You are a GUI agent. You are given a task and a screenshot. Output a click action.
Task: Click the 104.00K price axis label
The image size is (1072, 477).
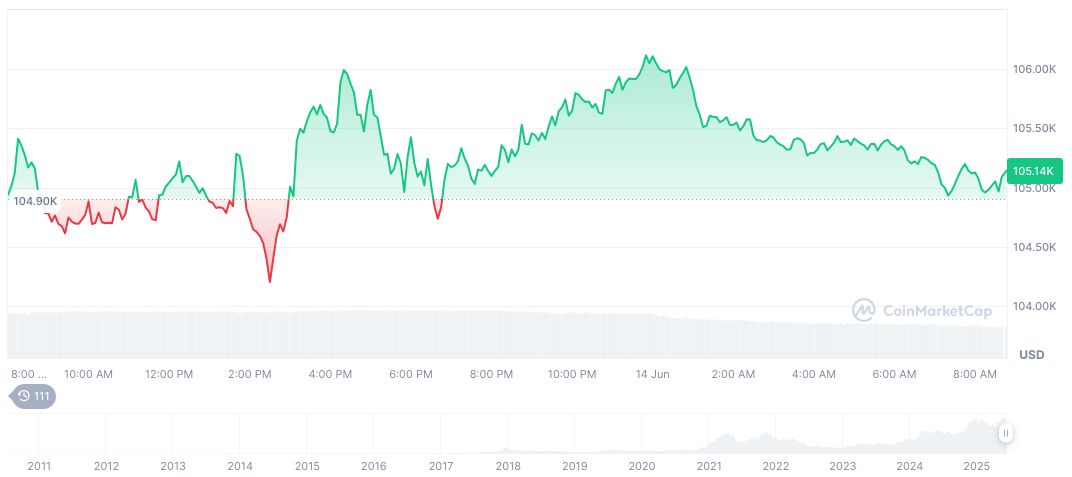click(1034, 306)
